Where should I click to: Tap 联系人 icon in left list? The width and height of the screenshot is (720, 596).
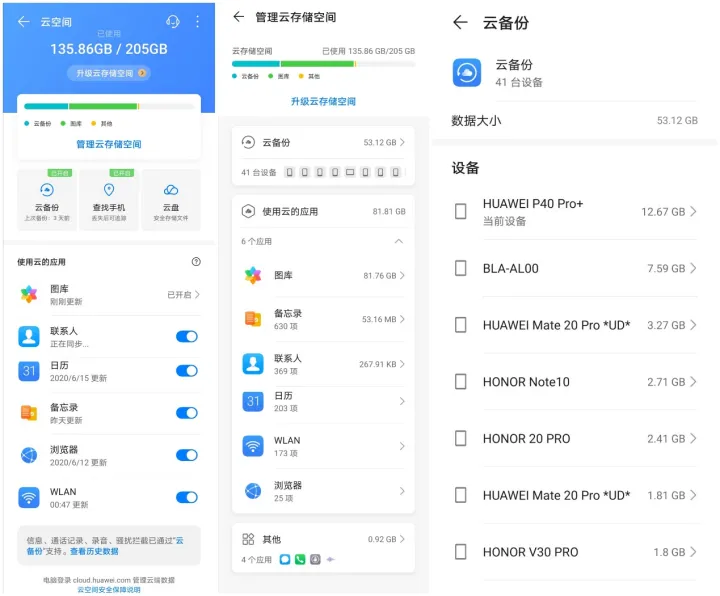pos(29,337)
